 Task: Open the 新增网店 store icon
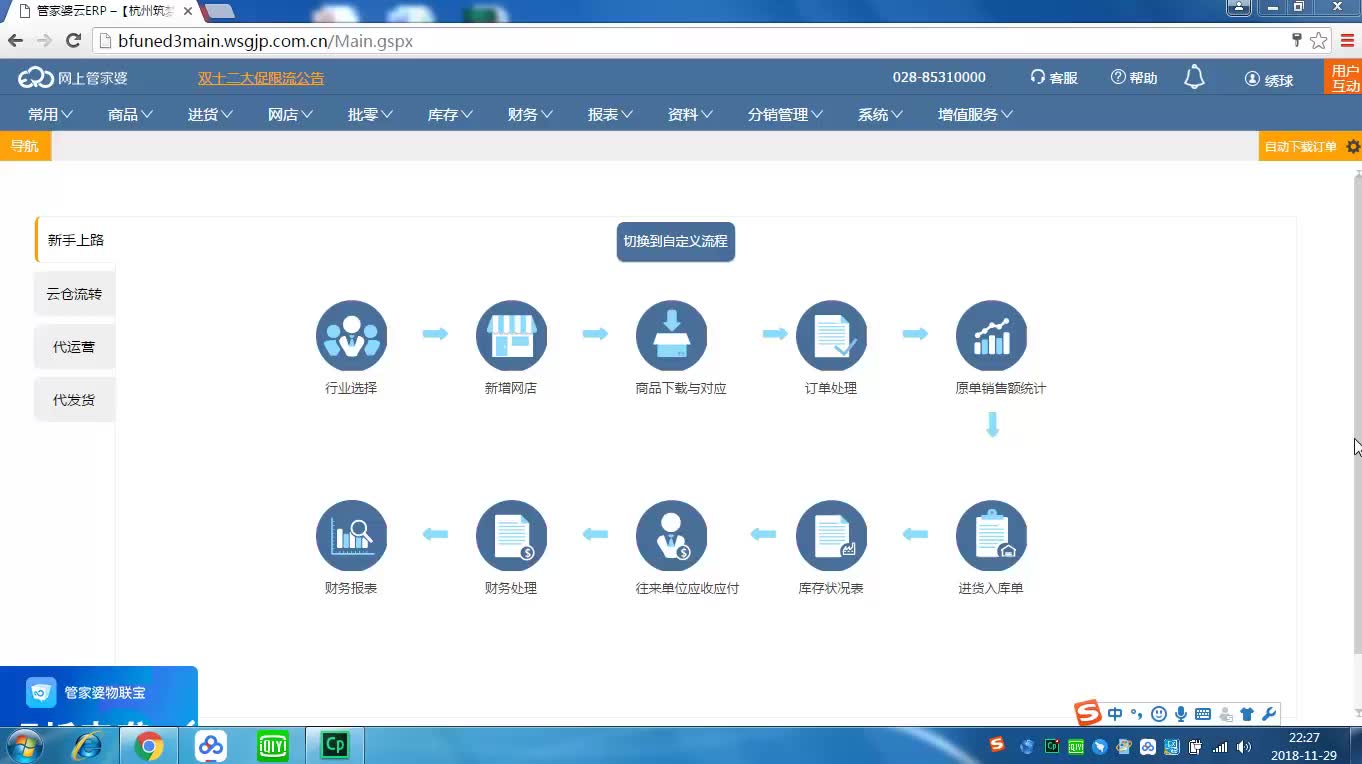511,336
